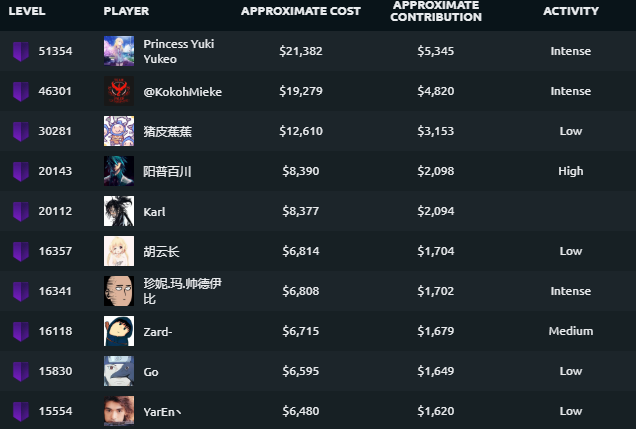Open the player name Princess Yuki Yukeo
This screenshot has width=636, height=429.
[x=179, y=51]
